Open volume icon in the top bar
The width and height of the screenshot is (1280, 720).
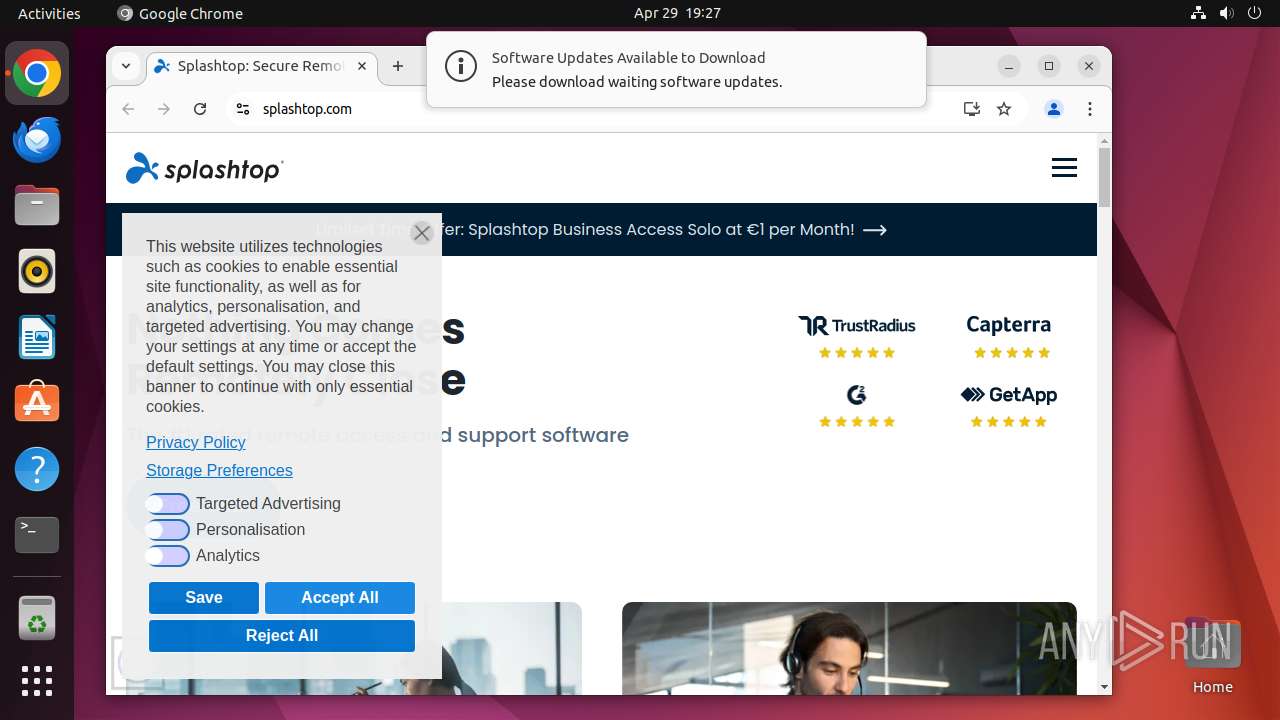1226,13
